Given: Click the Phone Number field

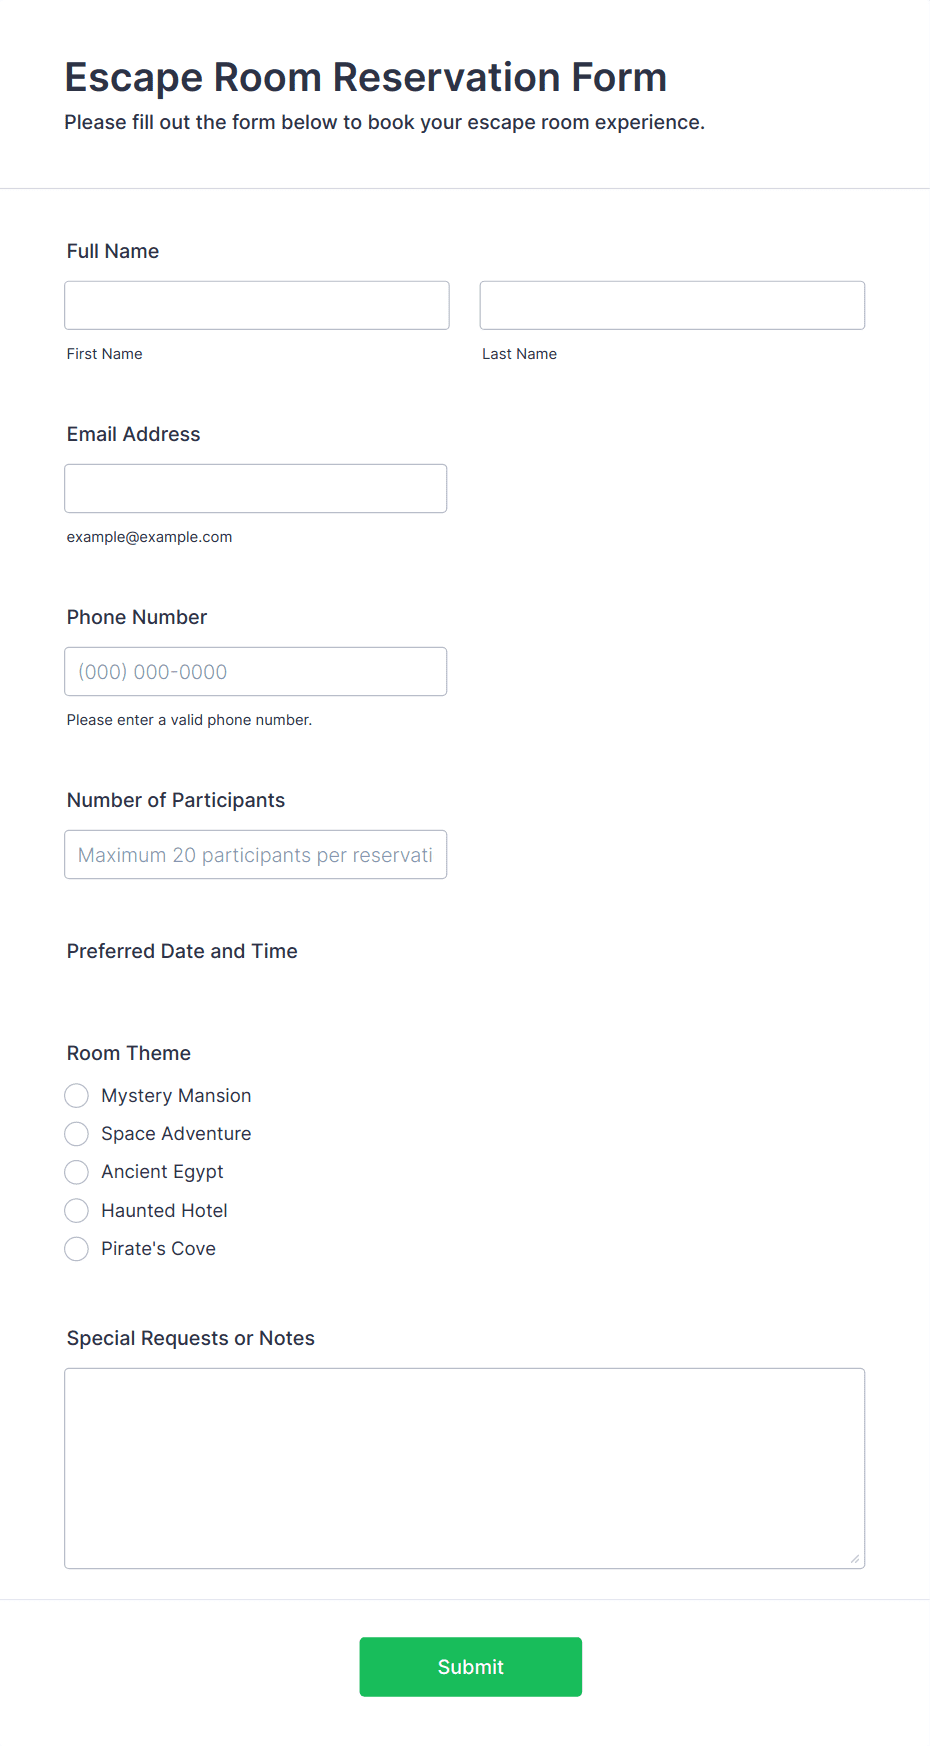Looking at the screenshot, I should [256, 671].
